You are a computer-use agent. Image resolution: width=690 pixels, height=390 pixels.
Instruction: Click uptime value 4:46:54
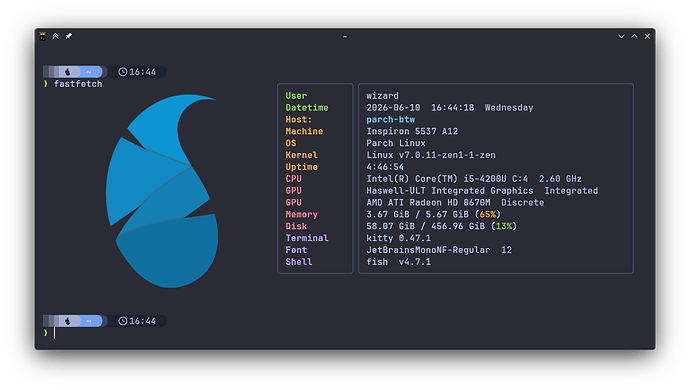[385, 167]
